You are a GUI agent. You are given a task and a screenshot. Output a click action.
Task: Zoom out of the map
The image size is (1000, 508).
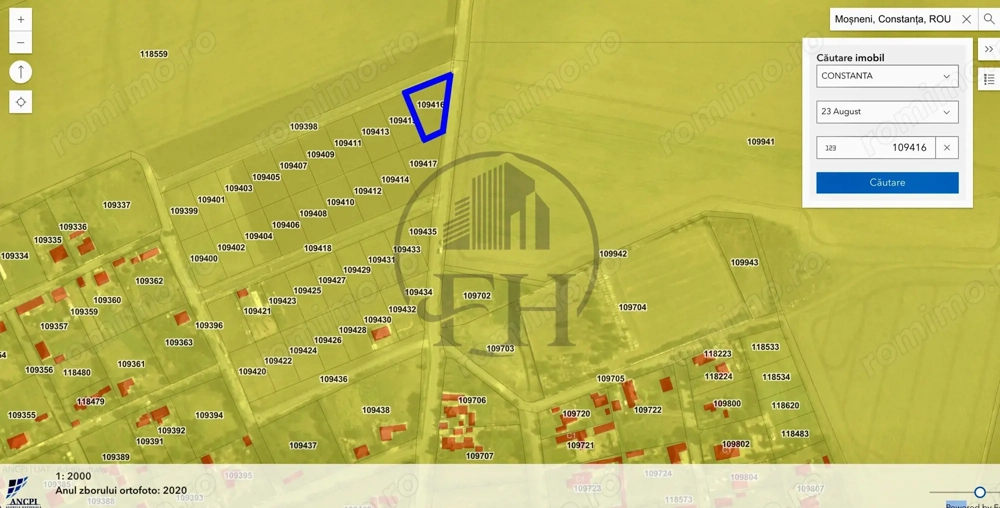pos(21,43)
